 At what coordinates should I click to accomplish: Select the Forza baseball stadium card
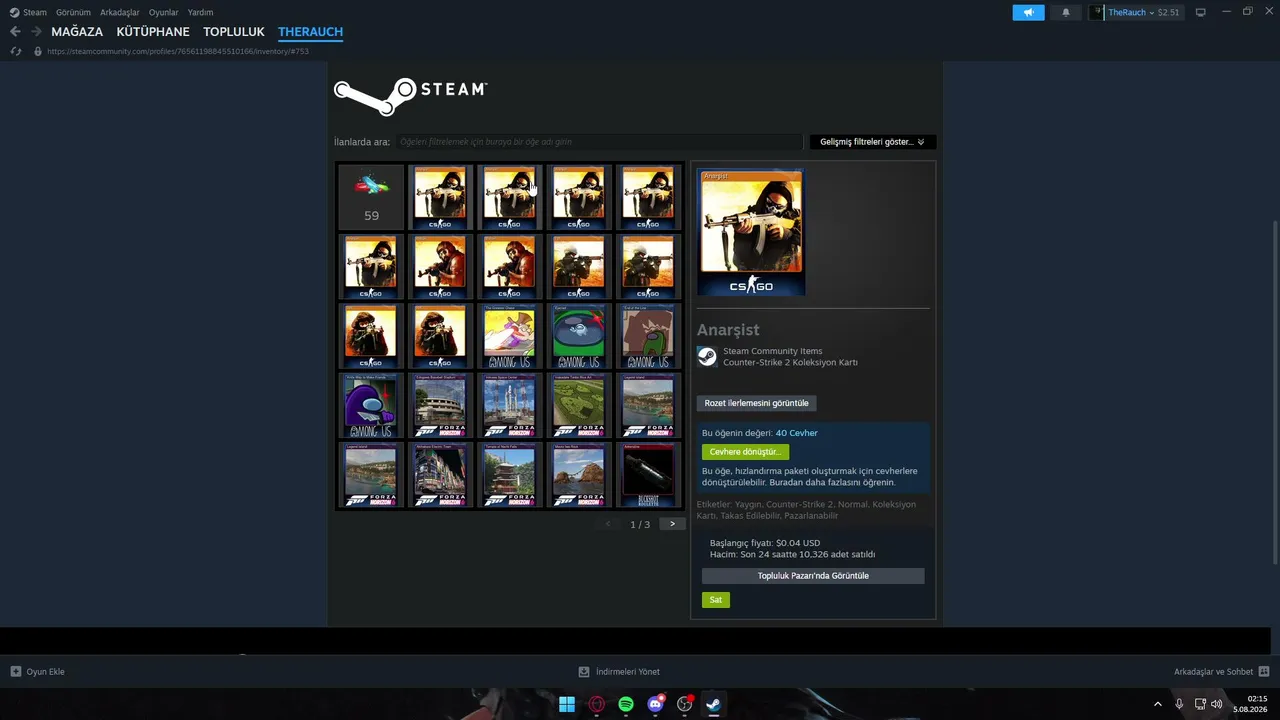440,406
